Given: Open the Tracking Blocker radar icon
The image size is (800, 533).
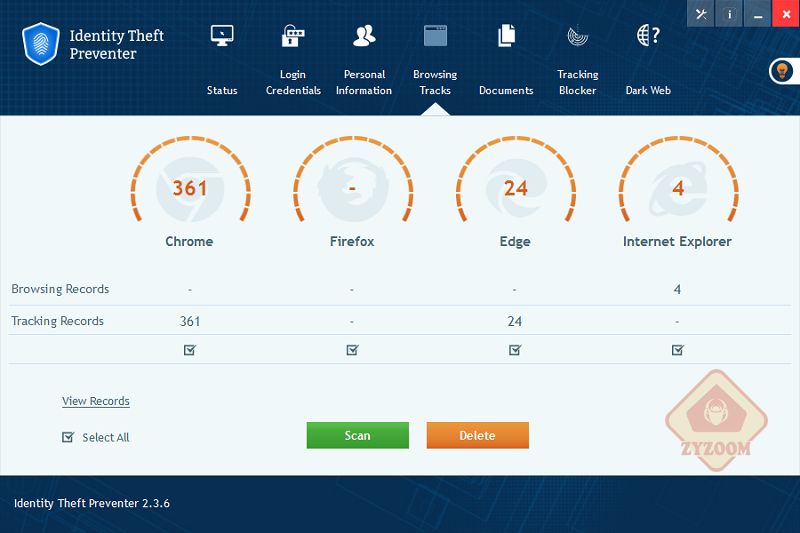Looking at the screenshot, I should pos(578,36).
